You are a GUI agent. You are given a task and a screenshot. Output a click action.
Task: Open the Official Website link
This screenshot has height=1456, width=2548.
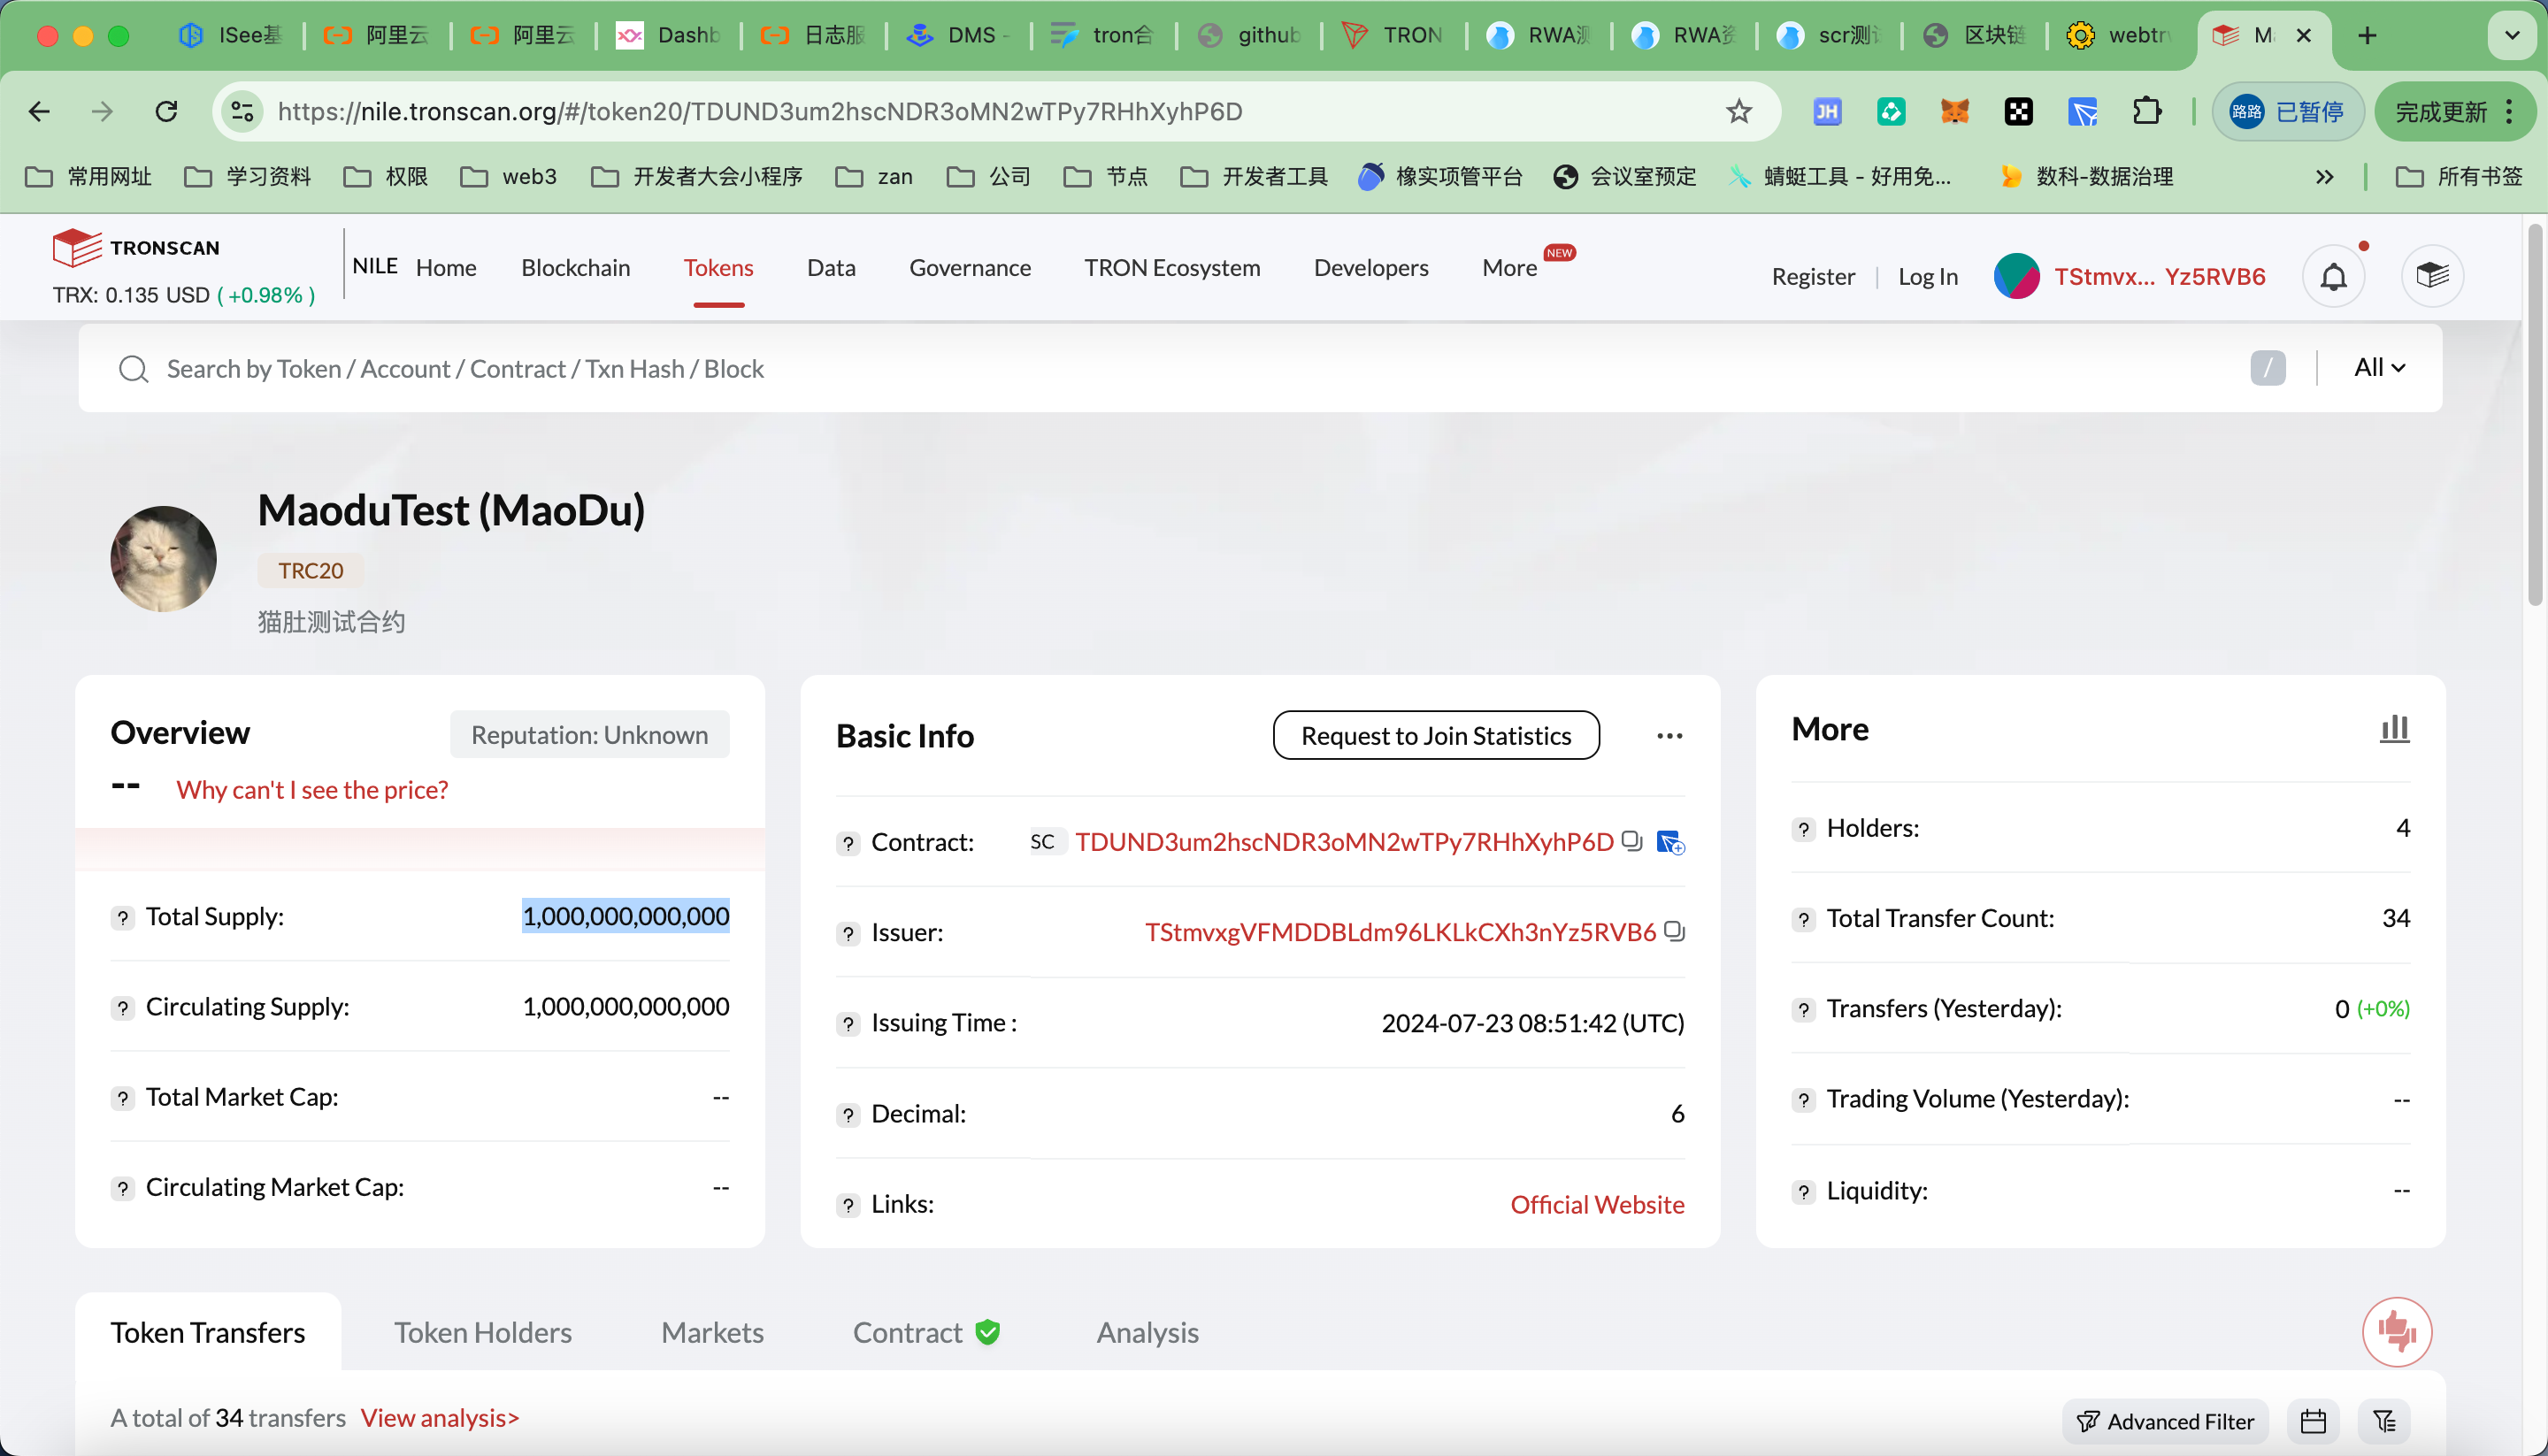(x=1597, y=1204)
